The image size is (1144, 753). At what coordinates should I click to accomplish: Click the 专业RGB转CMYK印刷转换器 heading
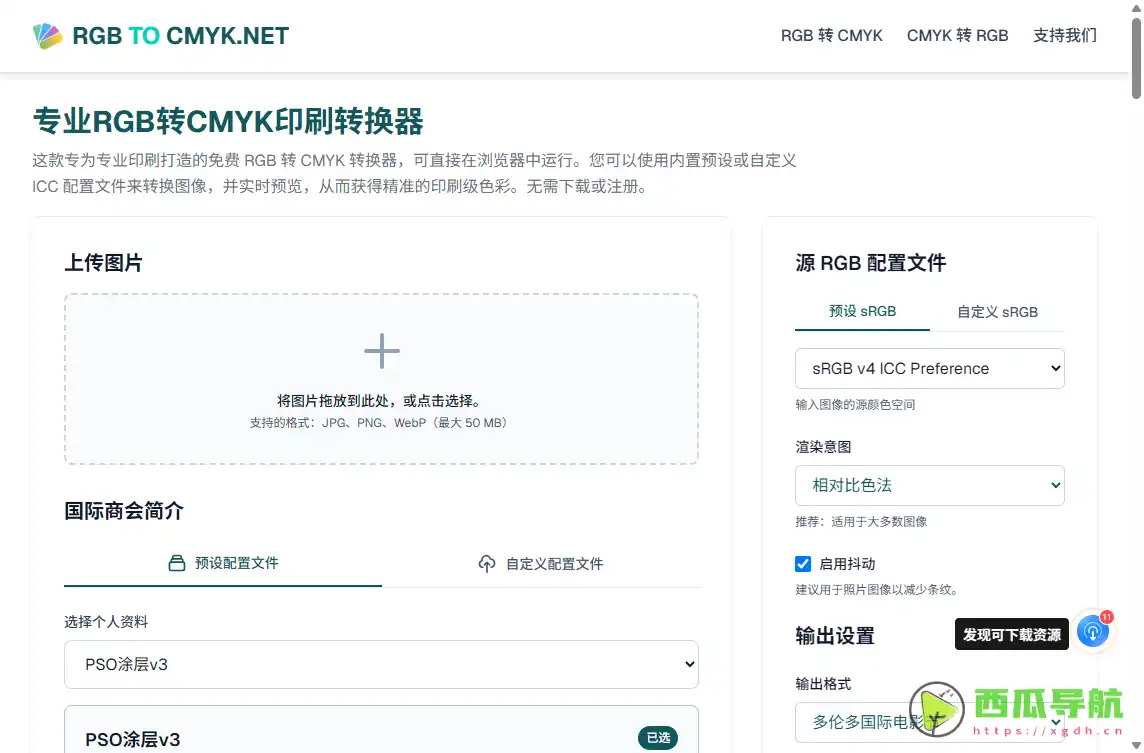click(x=228, y=121)
